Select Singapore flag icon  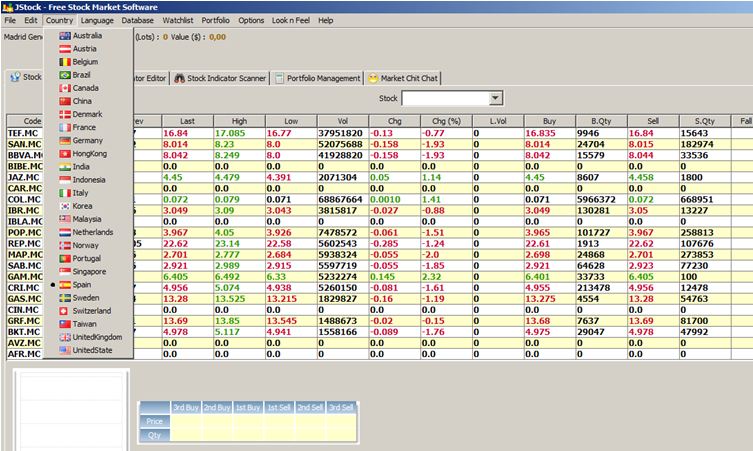(65, 271)
